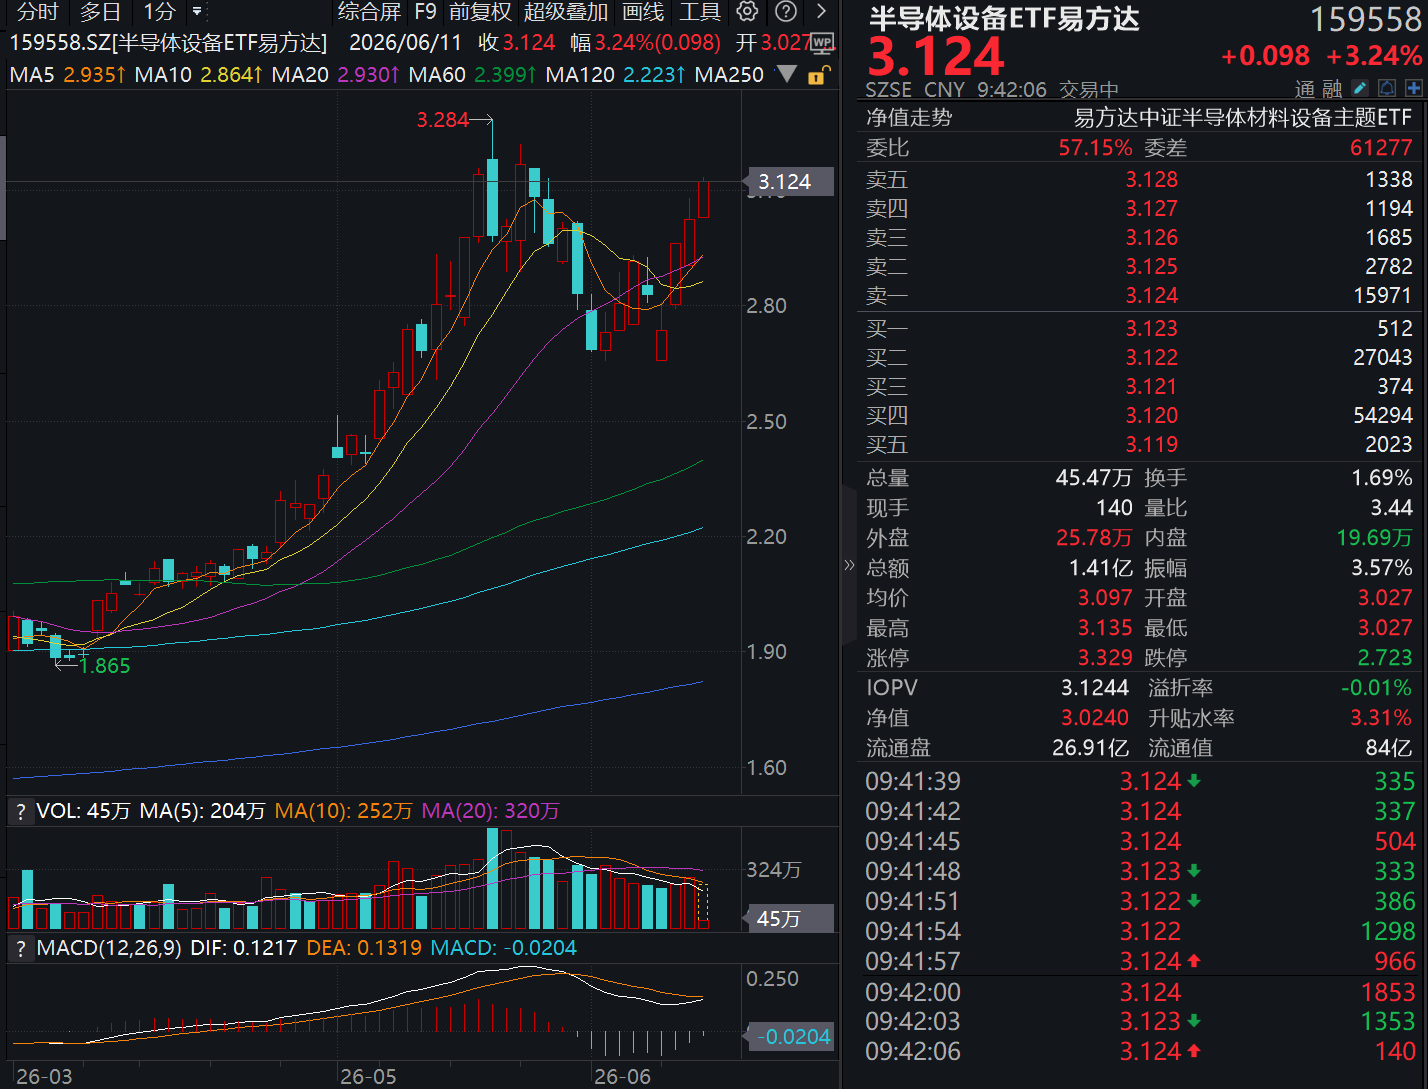Image resolution: width=1428 pixels, height=1089 pixels.
Task: Open the 综合屏 composite screen view
Action: pos(369,12)
